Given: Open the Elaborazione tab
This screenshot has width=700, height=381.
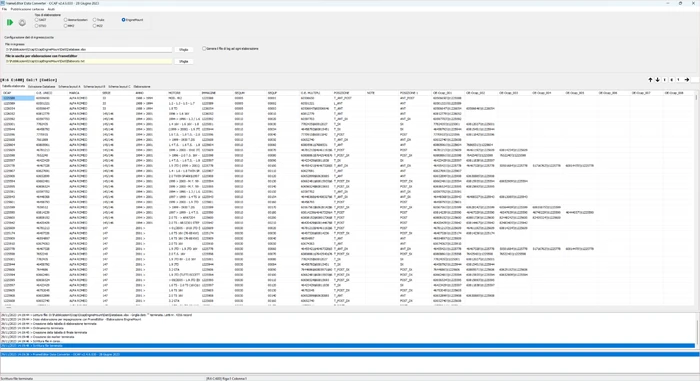Looking at the screenshot, I should [142, 86].
